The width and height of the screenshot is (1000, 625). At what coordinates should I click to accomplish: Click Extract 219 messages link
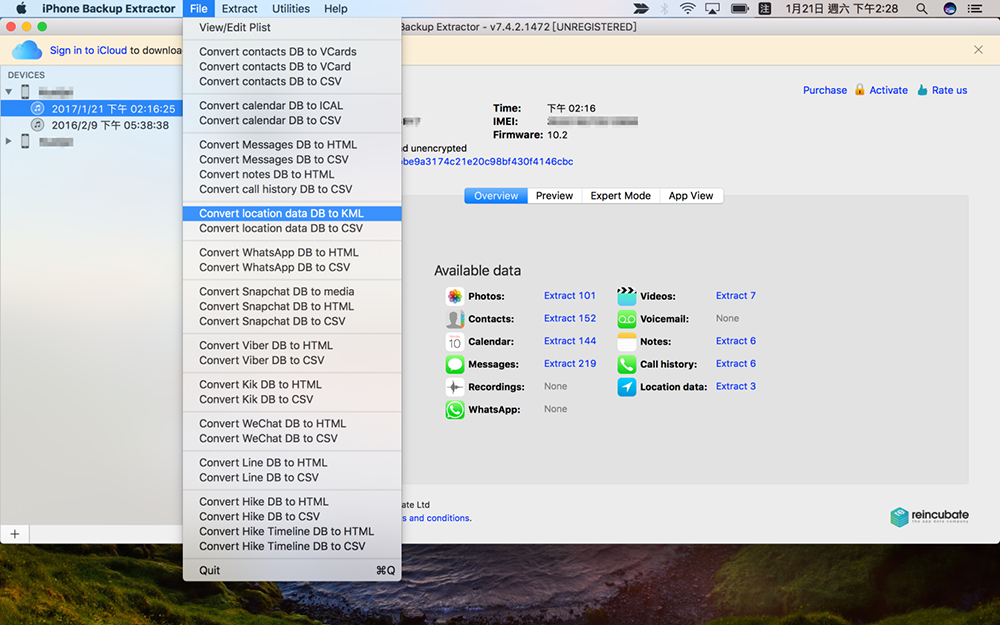[x=570, y=364]
